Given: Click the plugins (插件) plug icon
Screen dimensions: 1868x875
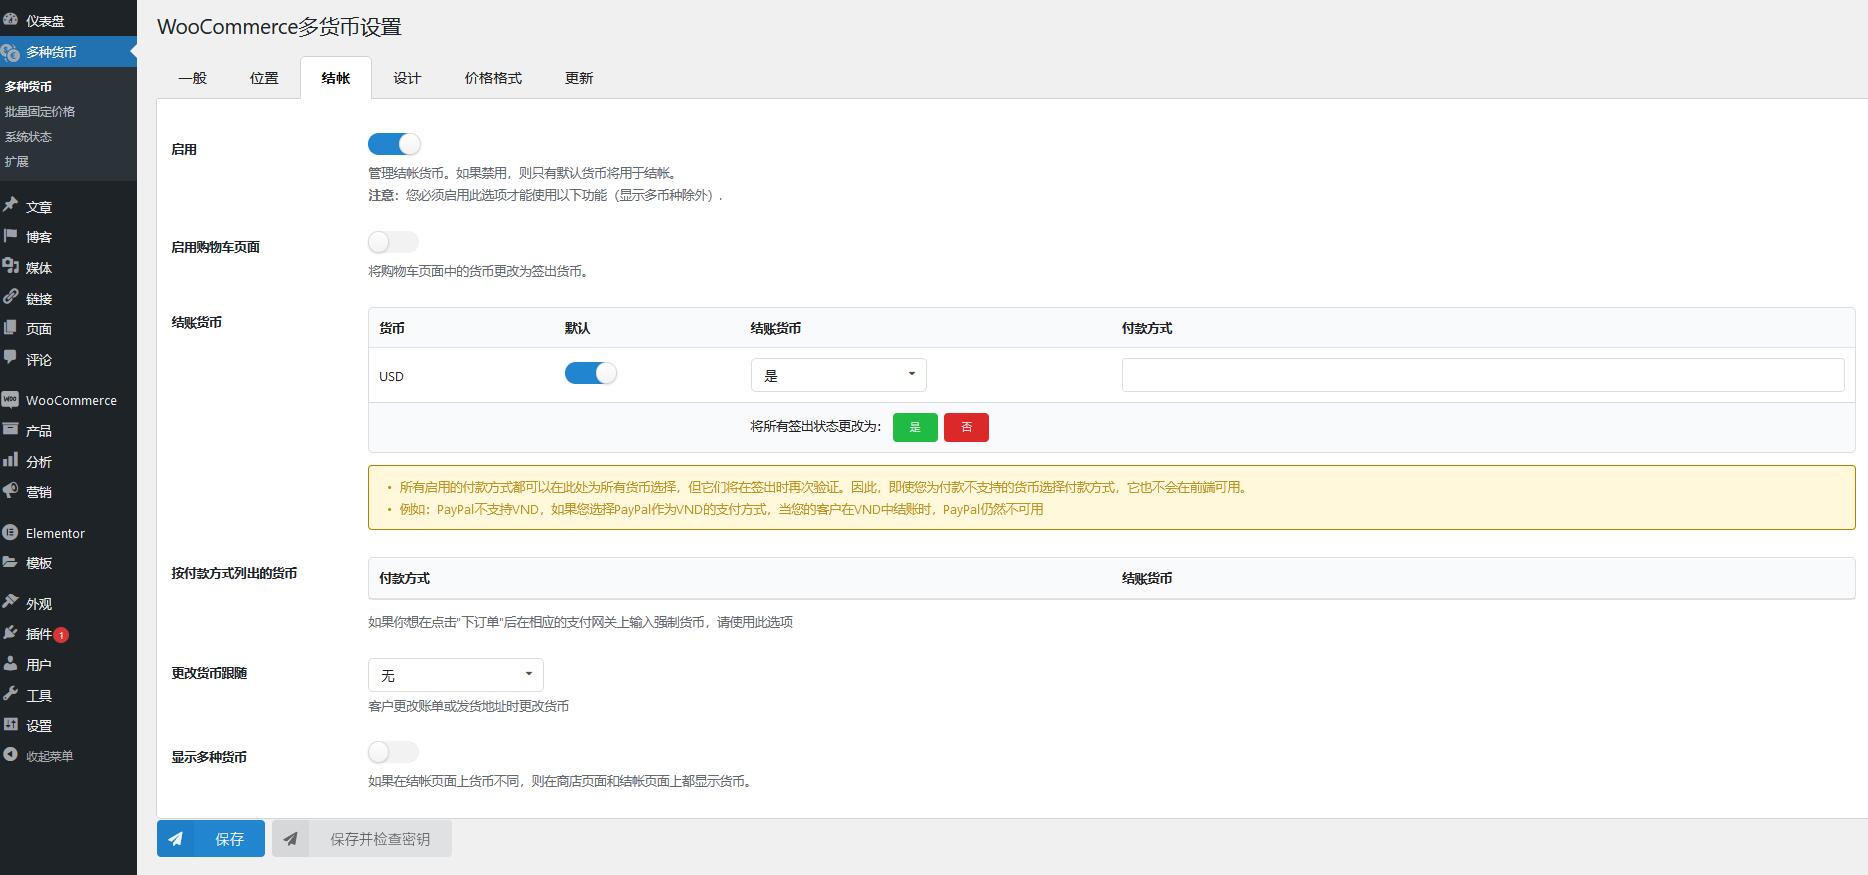Looking at the screenshot, I should 11,633.
